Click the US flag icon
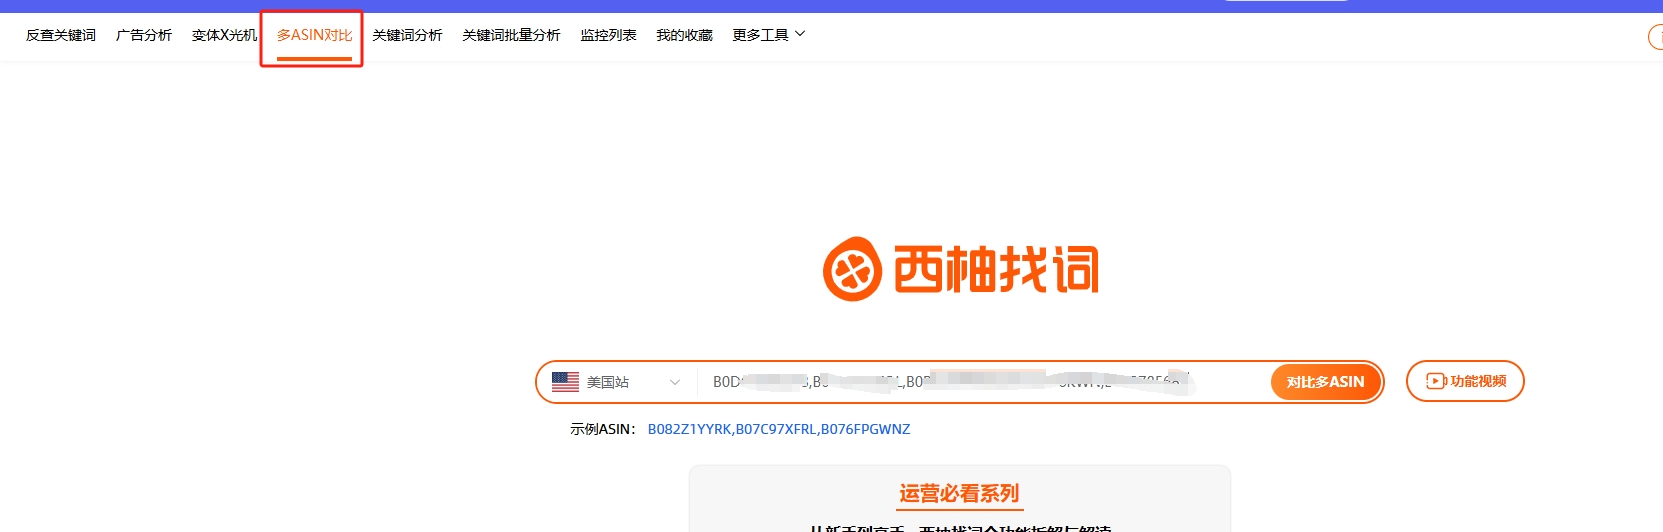1663x532 pixels. pyautogui.click(x=565, y=382)
